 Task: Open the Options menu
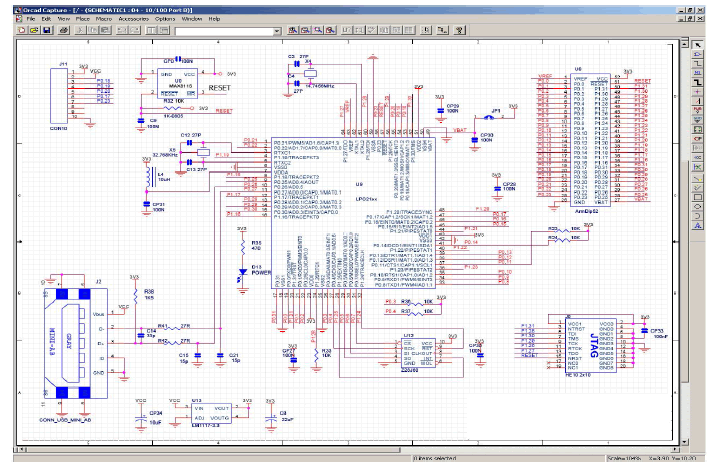[165, 19]
